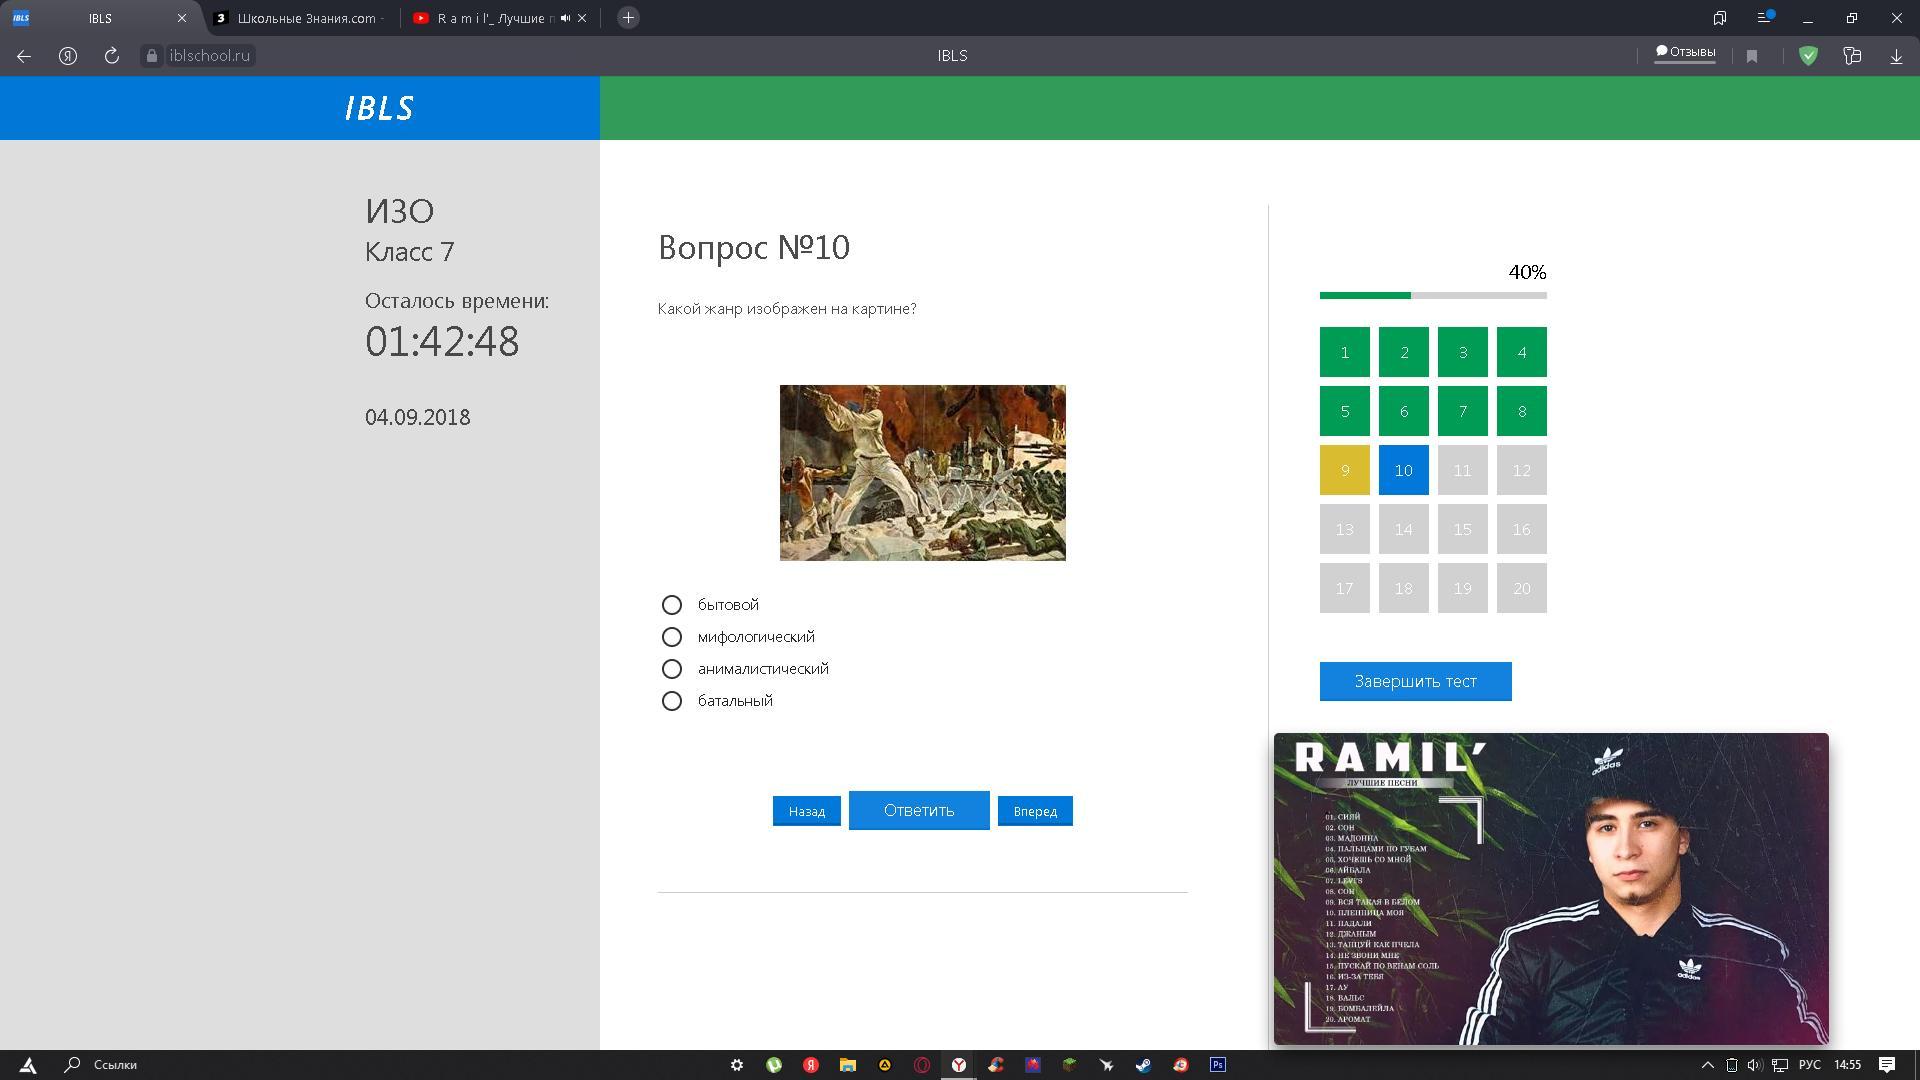The image size is (1920, 1080).
Task: Go back with the browser arrow
Action: (x=24, y=56)
